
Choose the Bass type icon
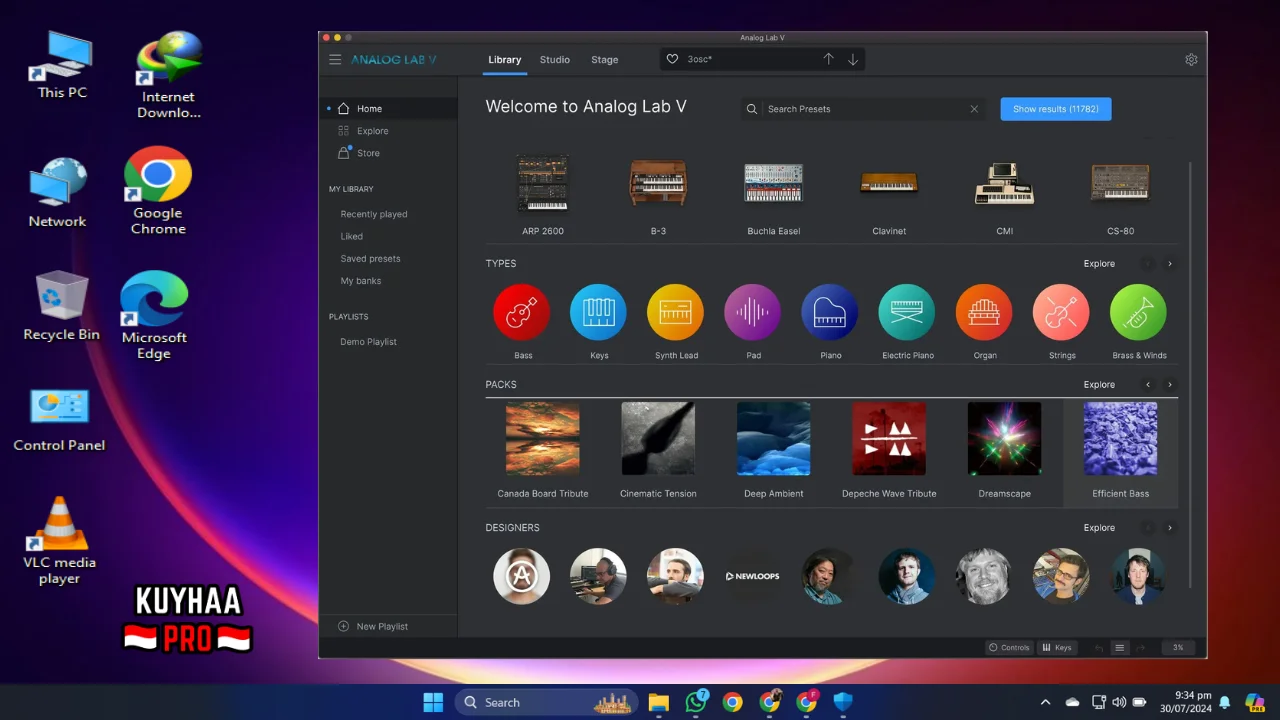(522, 312)
